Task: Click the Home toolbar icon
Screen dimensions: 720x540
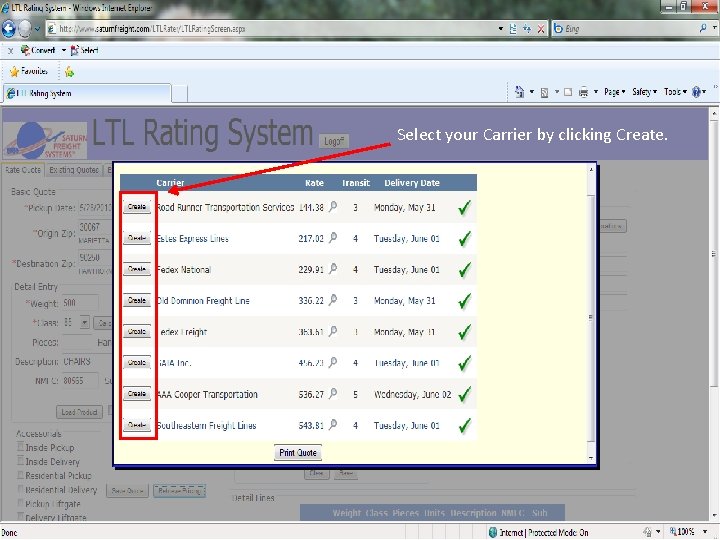Action: click(x=519, y=92)
